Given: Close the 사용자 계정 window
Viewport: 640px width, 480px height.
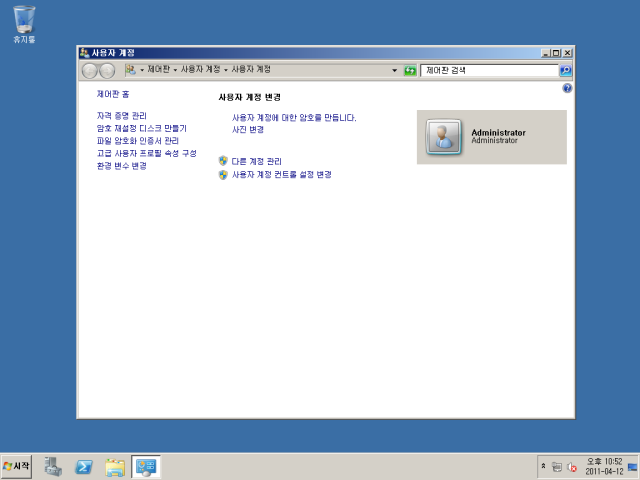Looking at the screenshot, I should [x=567, y=53].
